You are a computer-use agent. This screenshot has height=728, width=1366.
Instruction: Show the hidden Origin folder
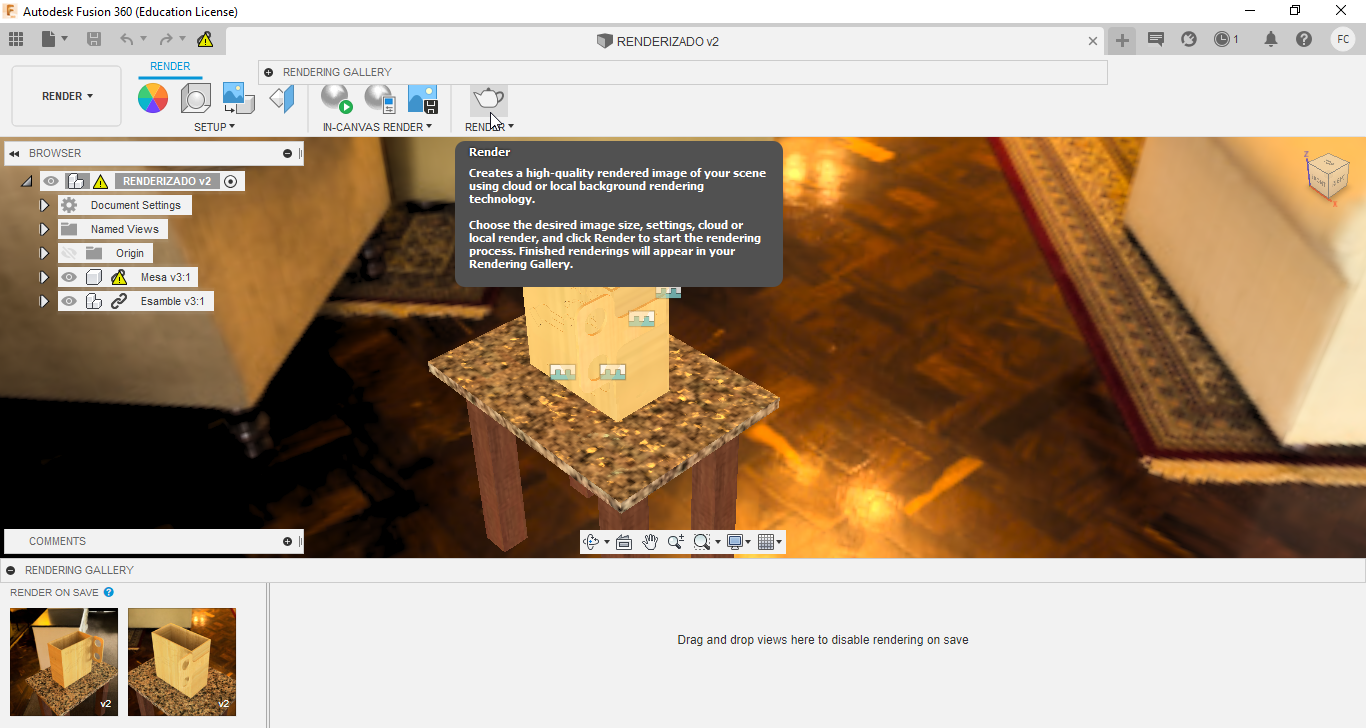click(69, 253)
